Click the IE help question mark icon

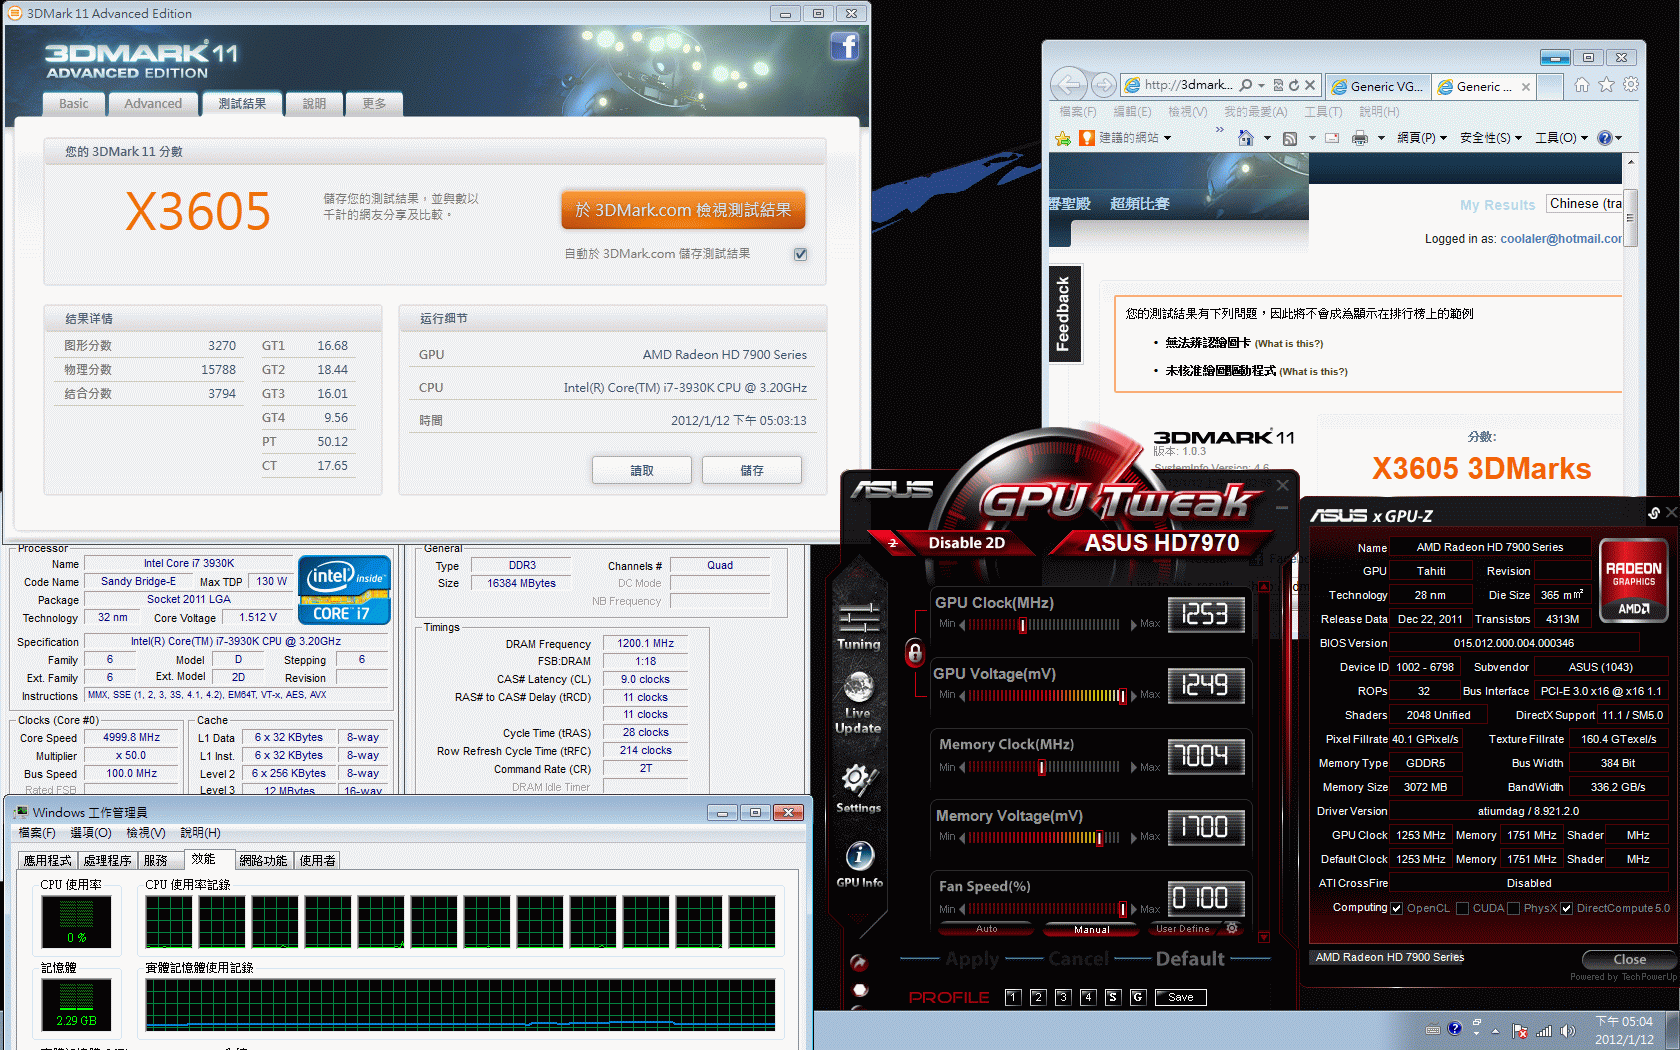click(1605, 138)
